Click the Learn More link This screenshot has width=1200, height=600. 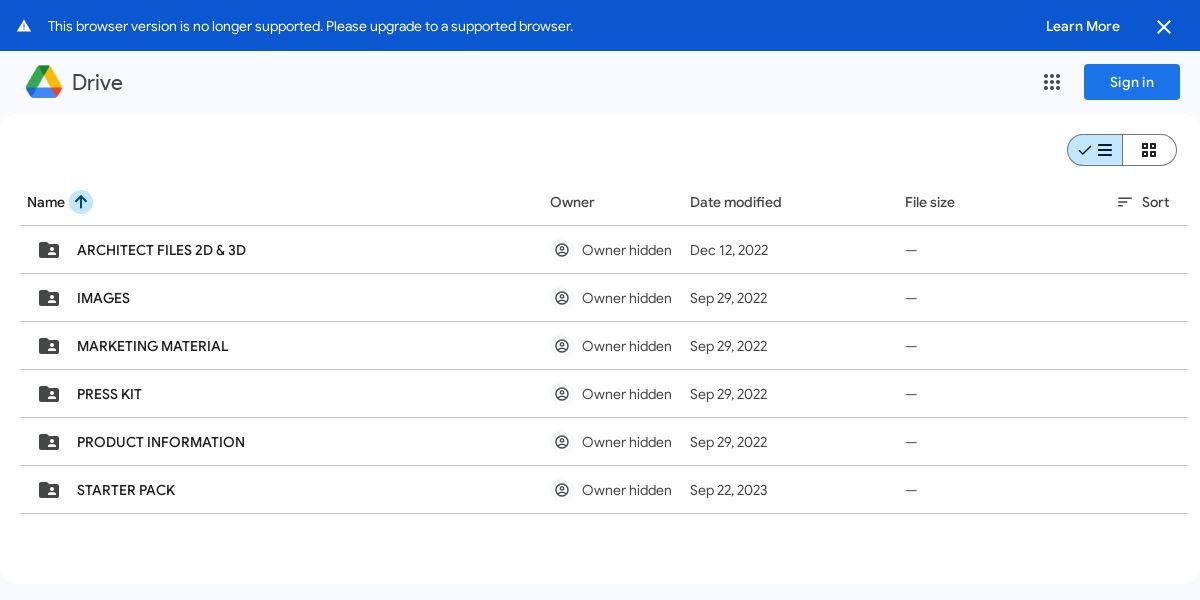[x=1082, y=26]
